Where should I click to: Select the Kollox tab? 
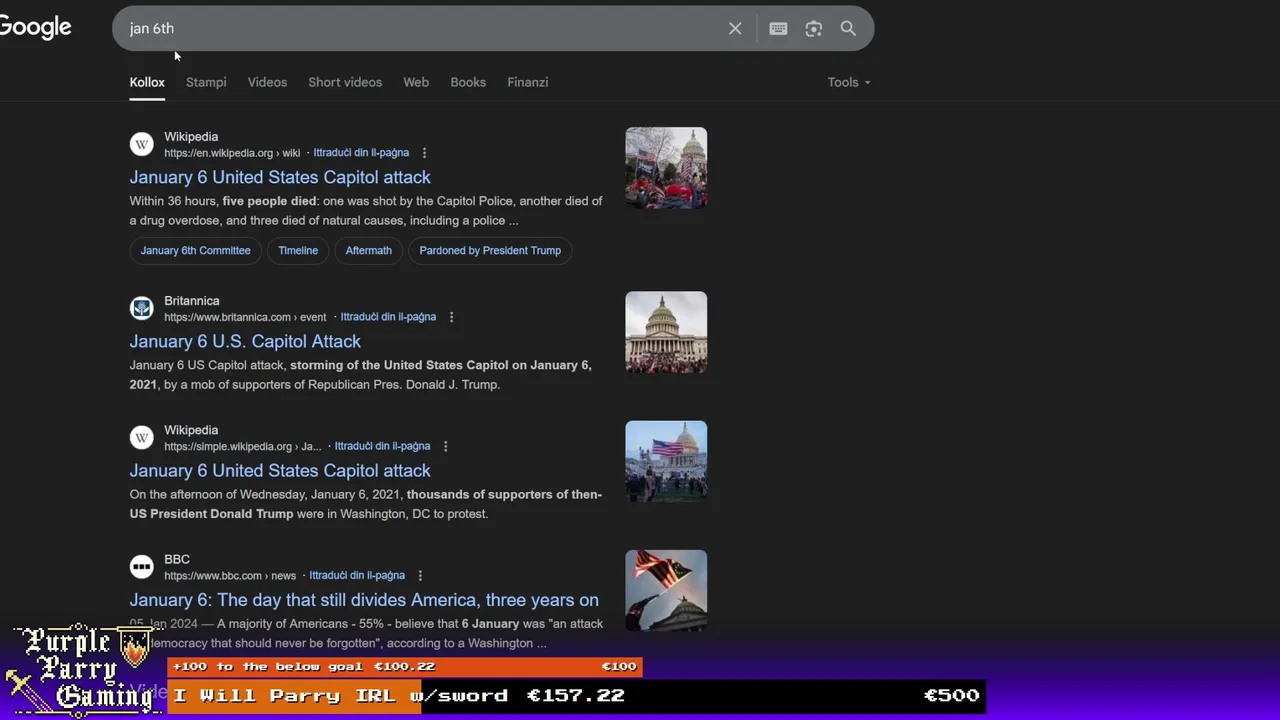(x=147, y=82)
